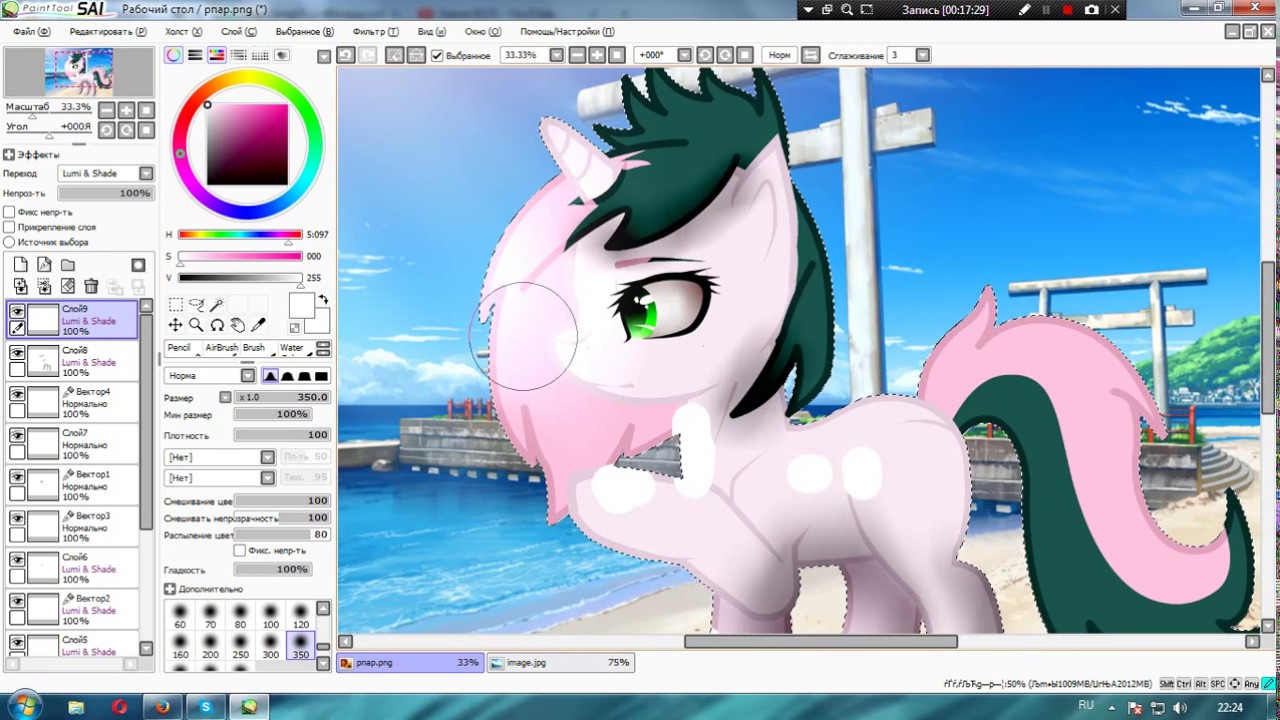Swap foreground and background colors
1280x720 pixels.
pos(323,300)
